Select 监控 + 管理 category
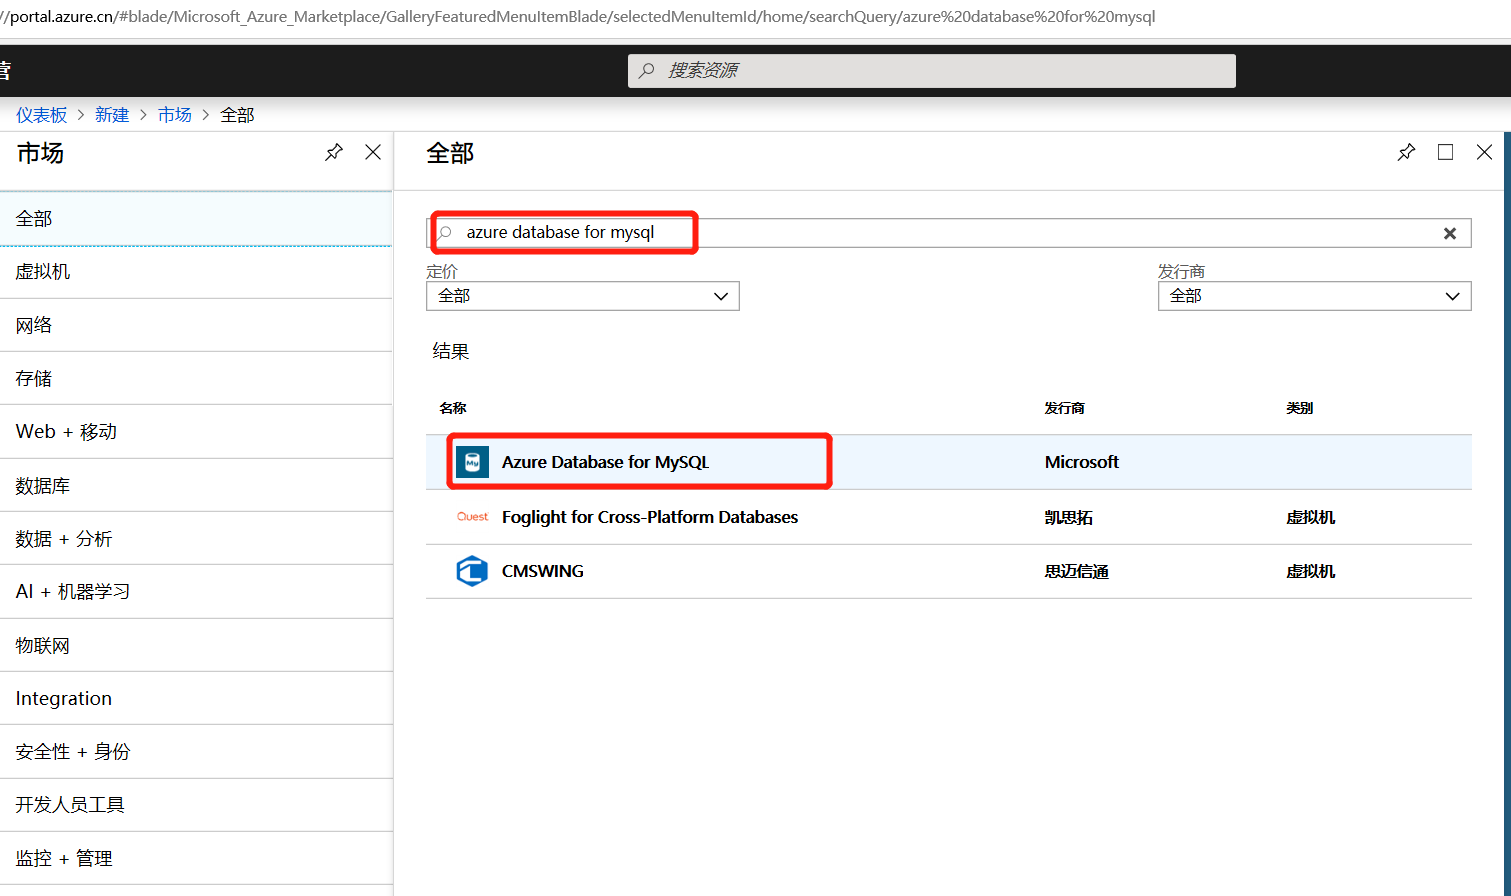Screen dimensions: 1511x896 [196, 858]
